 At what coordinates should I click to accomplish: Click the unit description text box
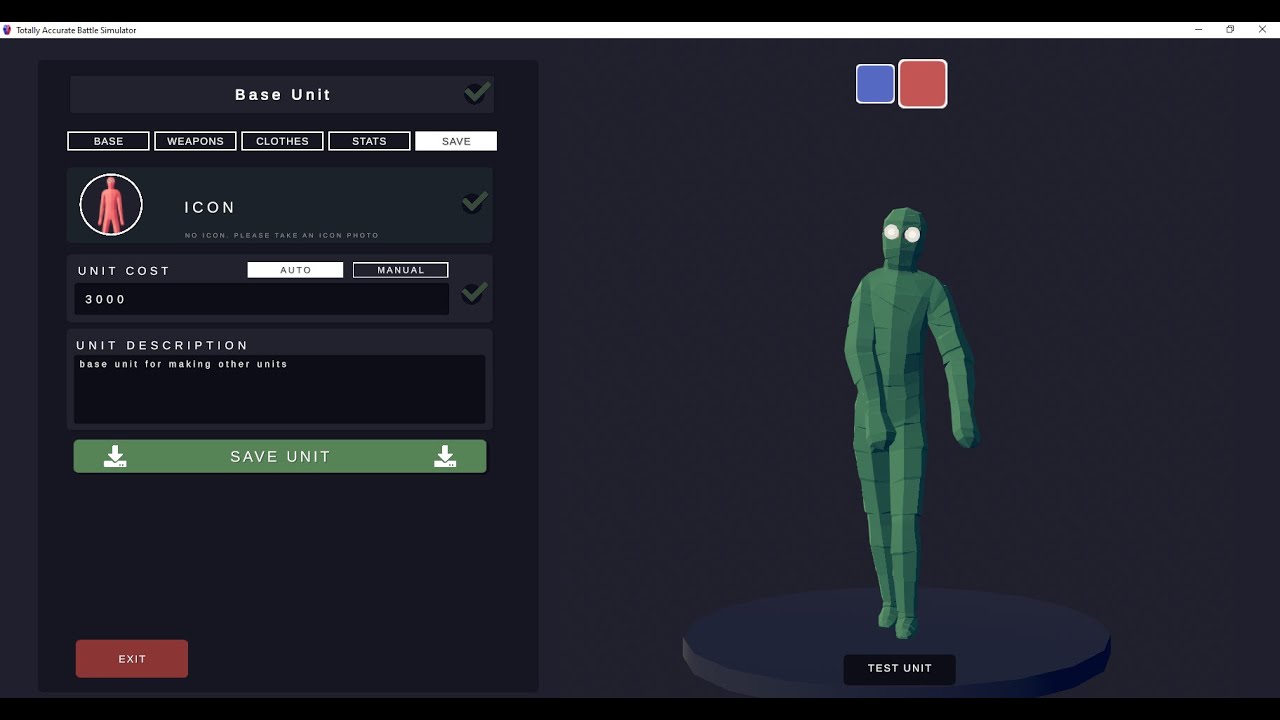[x=279, y=389]
